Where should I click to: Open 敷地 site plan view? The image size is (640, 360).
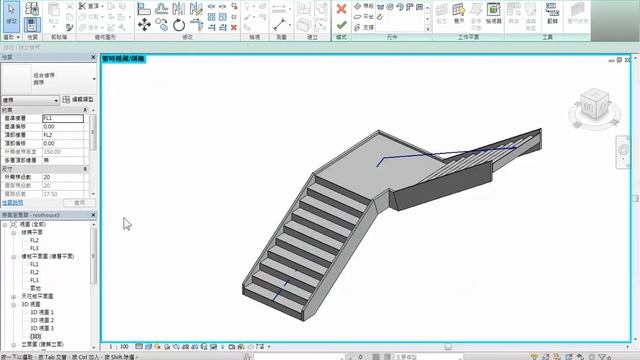(36, 289)
